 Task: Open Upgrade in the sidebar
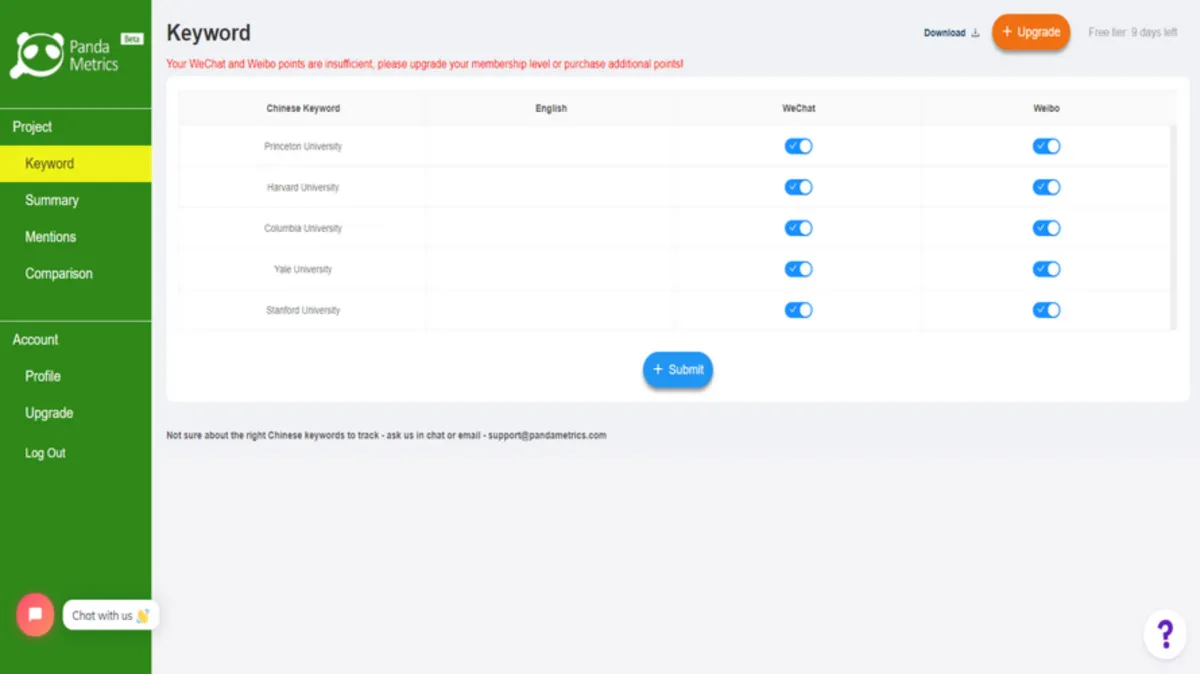pos(49,413)
